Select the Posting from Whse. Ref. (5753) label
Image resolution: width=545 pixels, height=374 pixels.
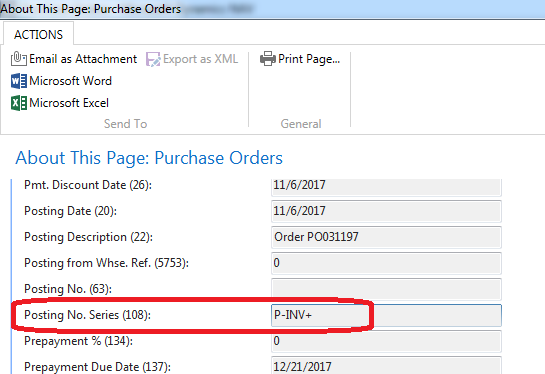pos(106,263)
